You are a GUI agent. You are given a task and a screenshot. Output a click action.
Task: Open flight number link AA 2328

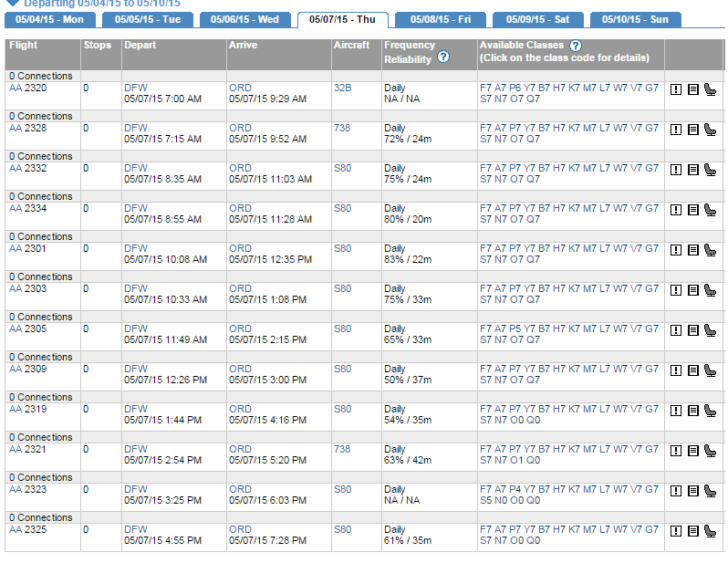tap(28, 128)
